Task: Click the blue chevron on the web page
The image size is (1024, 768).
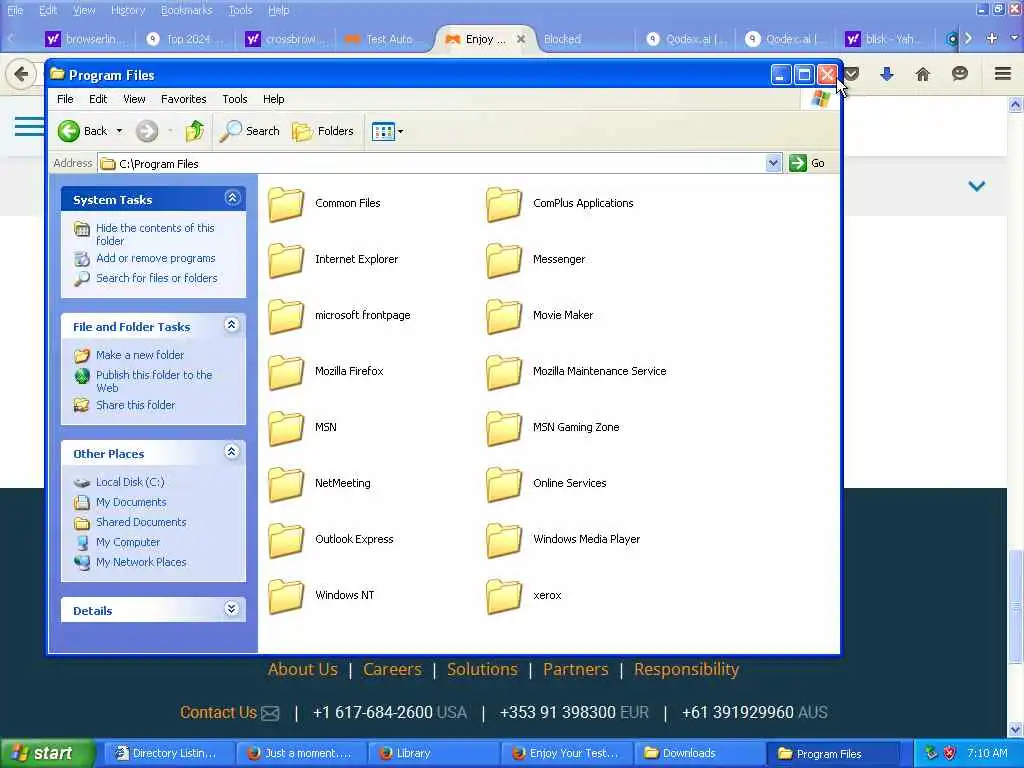Action: point(976,186)
